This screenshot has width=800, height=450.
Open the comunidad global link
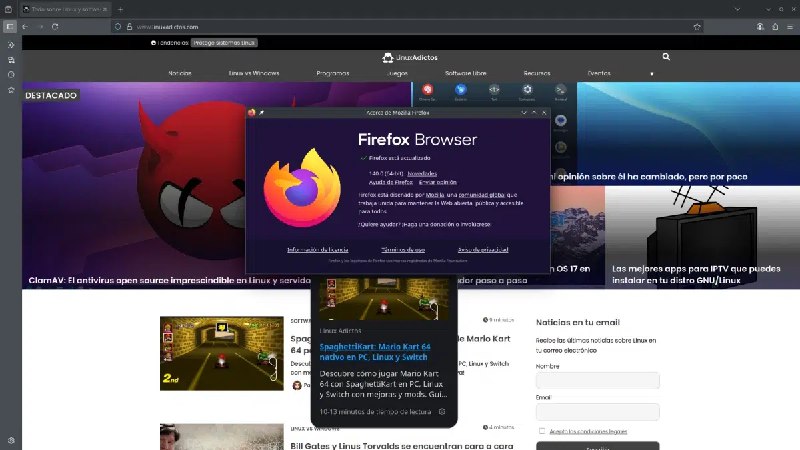481,195
